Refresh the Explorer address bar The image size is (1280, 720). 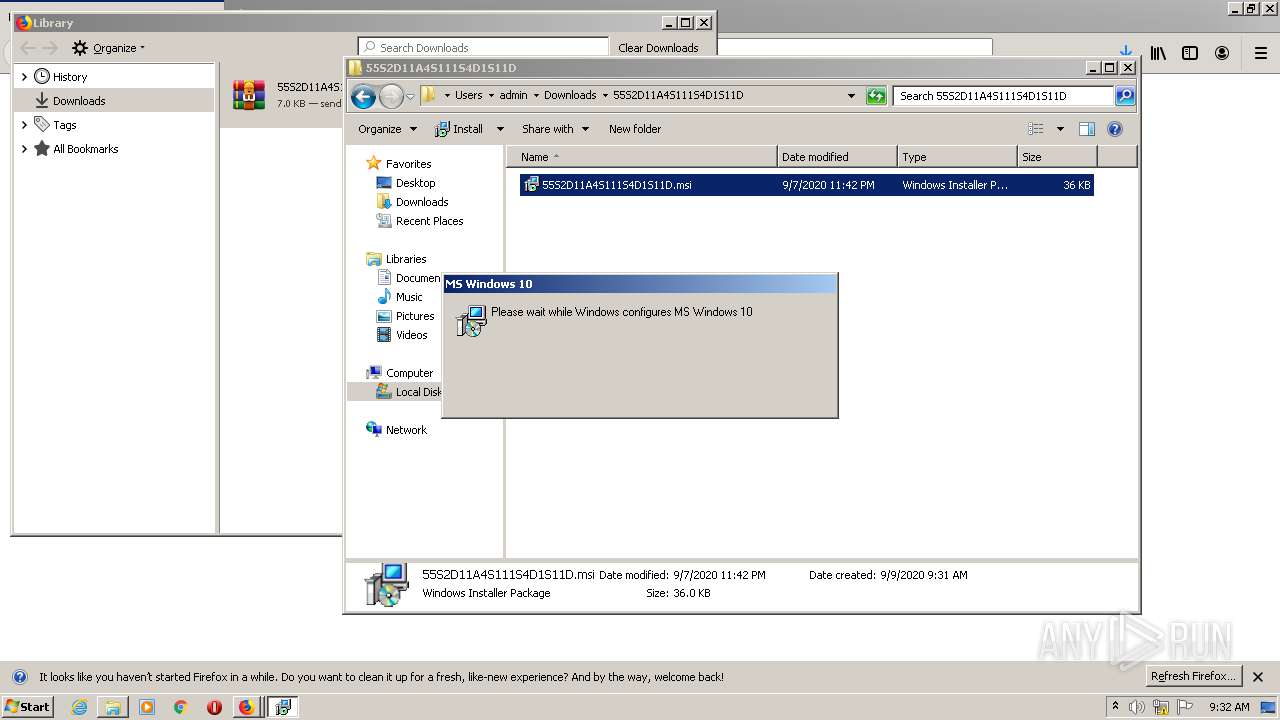coord(876,96)
